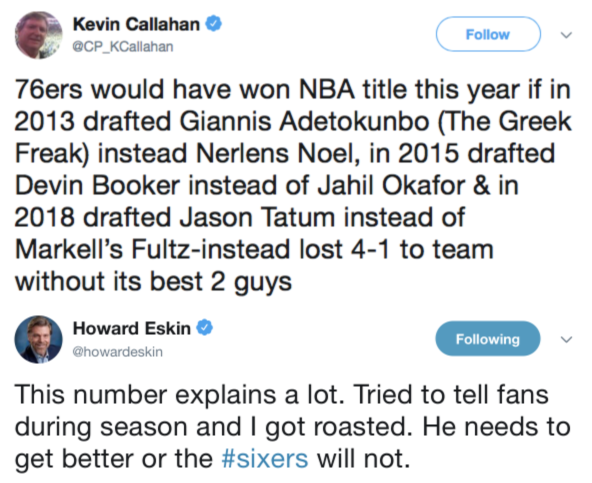The height and width of the screenshot is (483, 592).
Task: Open Kevin Callahan's tweet about the 76ers draft picks
Action: pos(293,185)
